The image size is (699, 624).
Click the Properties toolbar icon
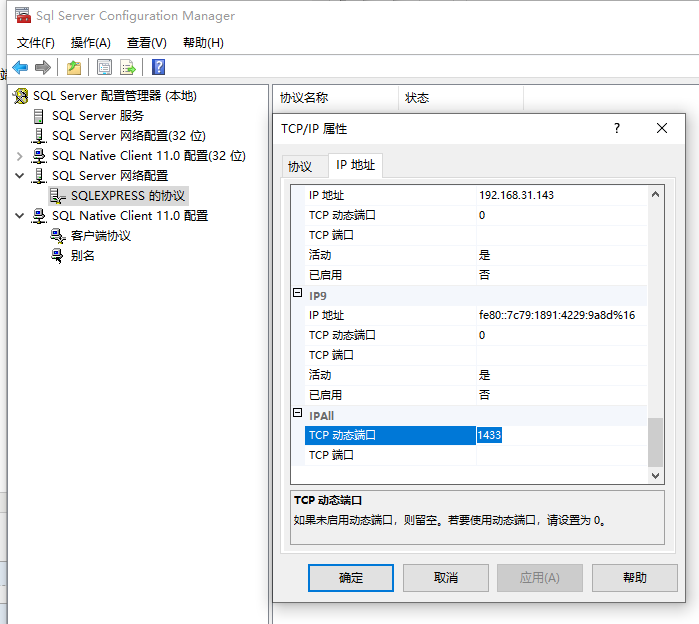point(104,67)
